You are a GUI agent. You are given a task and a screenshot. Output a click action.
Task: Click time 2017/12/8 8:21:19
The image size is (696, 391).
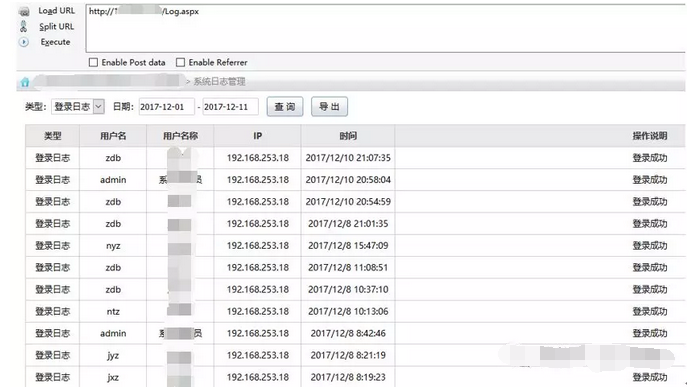coord(348,355)
